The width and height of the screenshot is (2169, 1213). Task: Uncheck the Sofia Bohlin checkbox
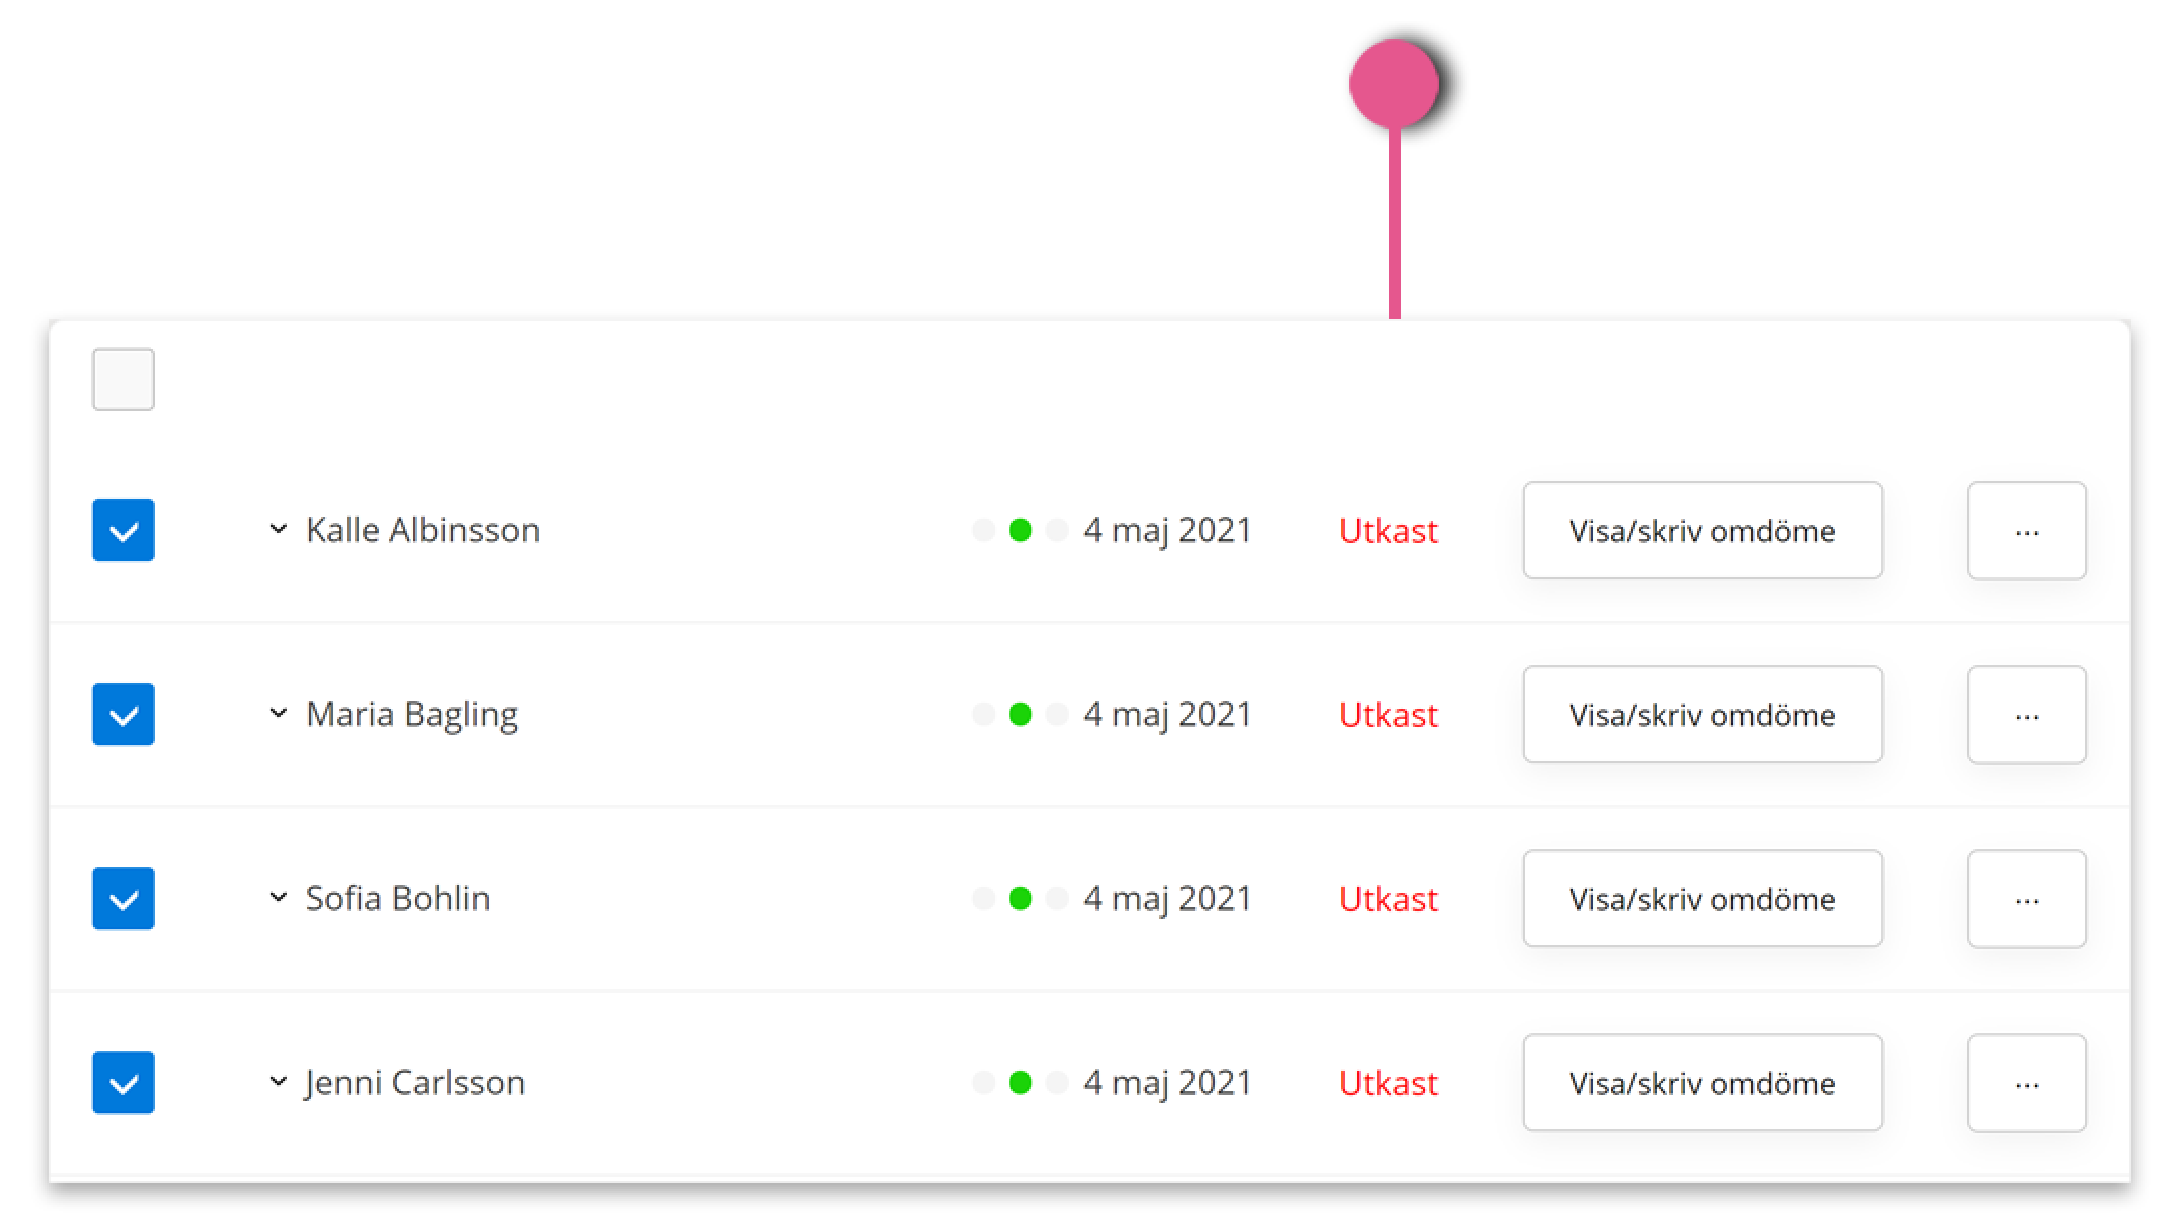123,898
